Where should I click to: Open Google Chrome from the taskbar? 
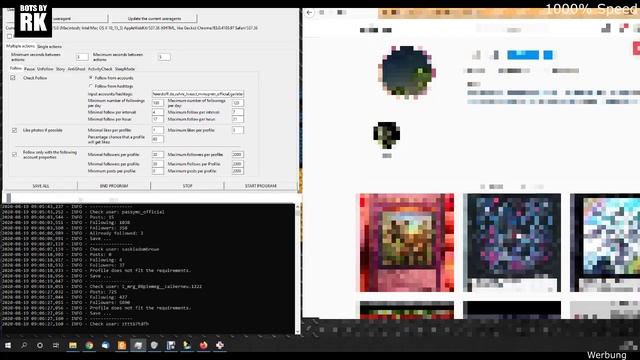pyautogui.click(x=89, y=345)
